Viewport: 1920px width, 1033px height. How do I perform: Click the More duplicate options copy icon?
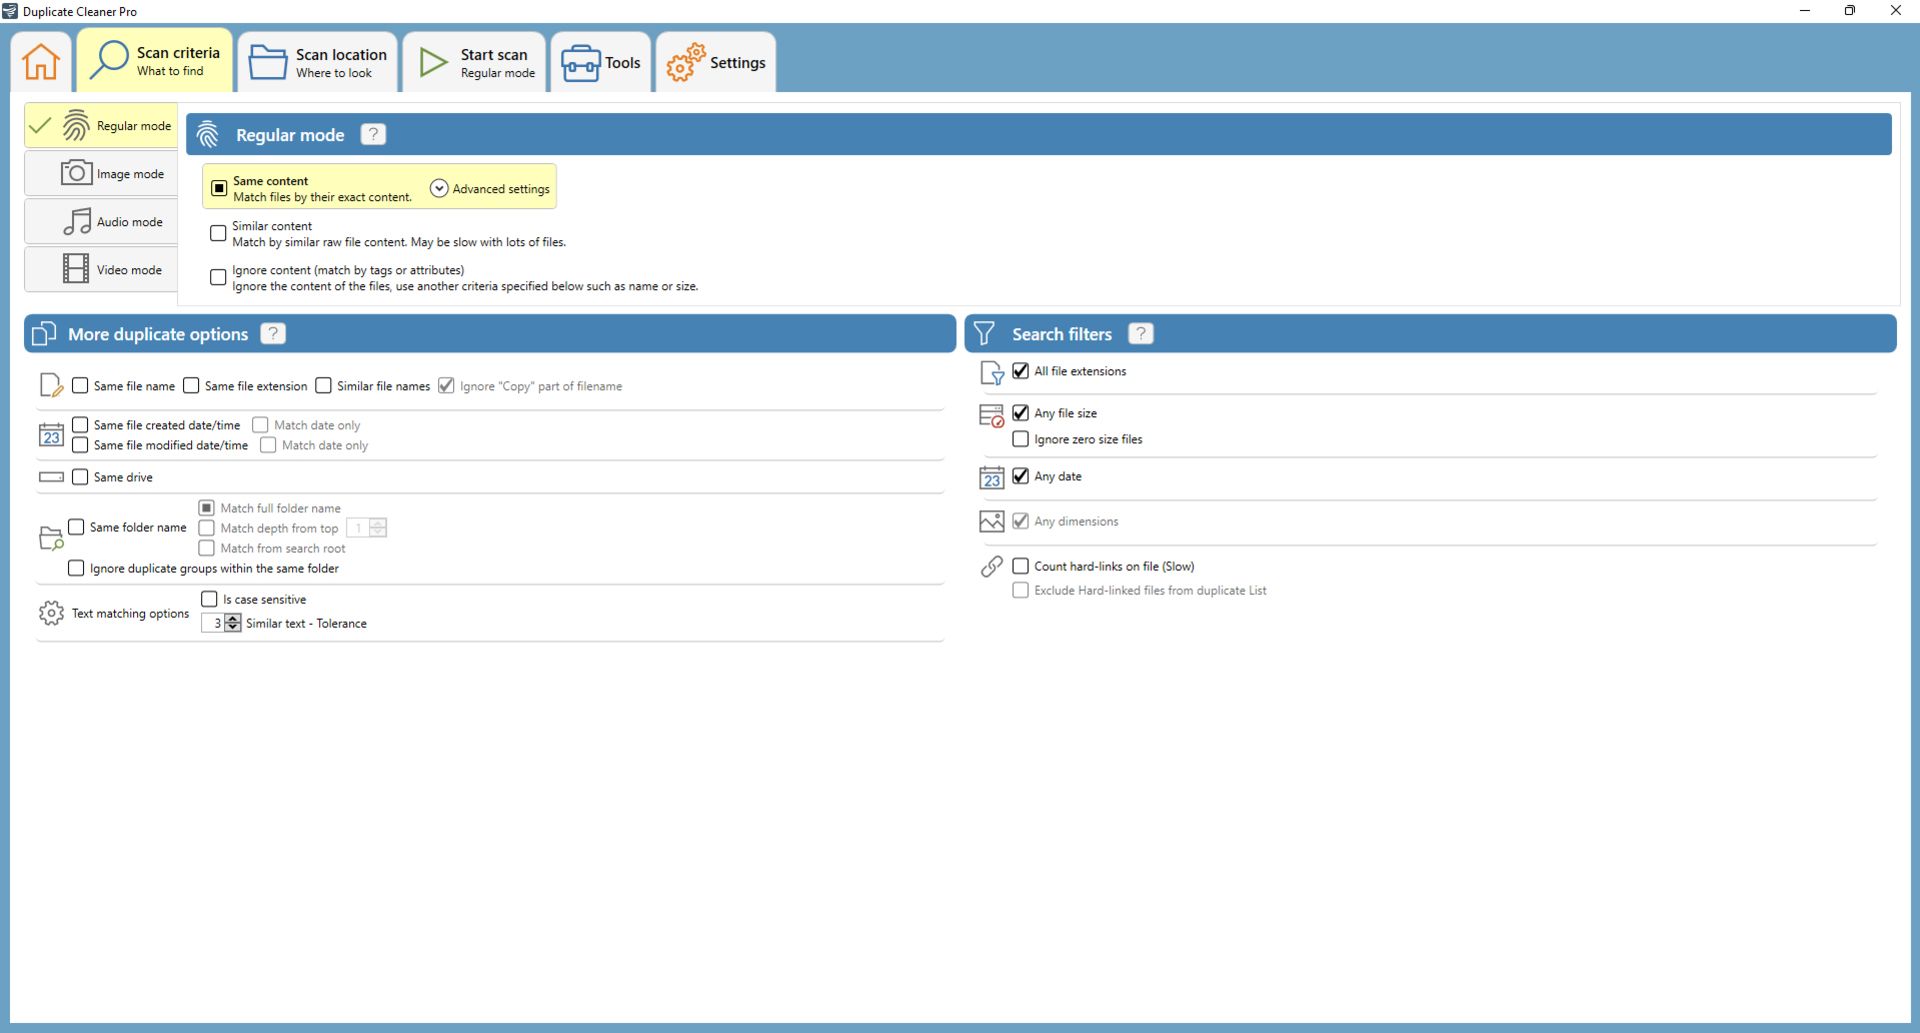(x=44, y=333)
